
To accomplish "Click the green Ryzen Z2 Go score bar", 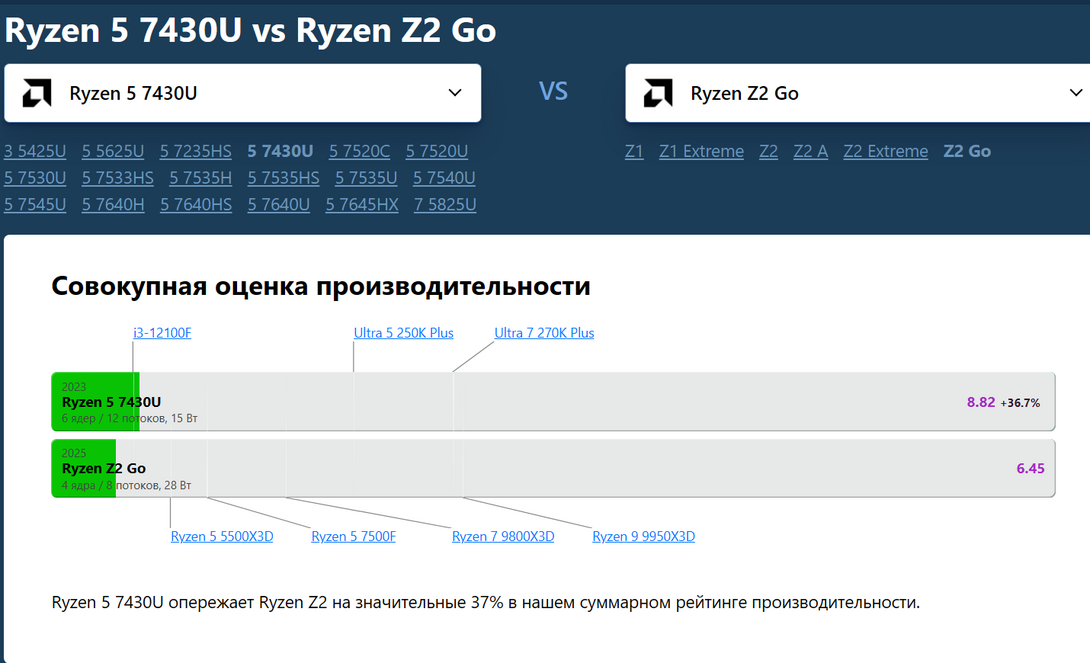I will point(83,468).
